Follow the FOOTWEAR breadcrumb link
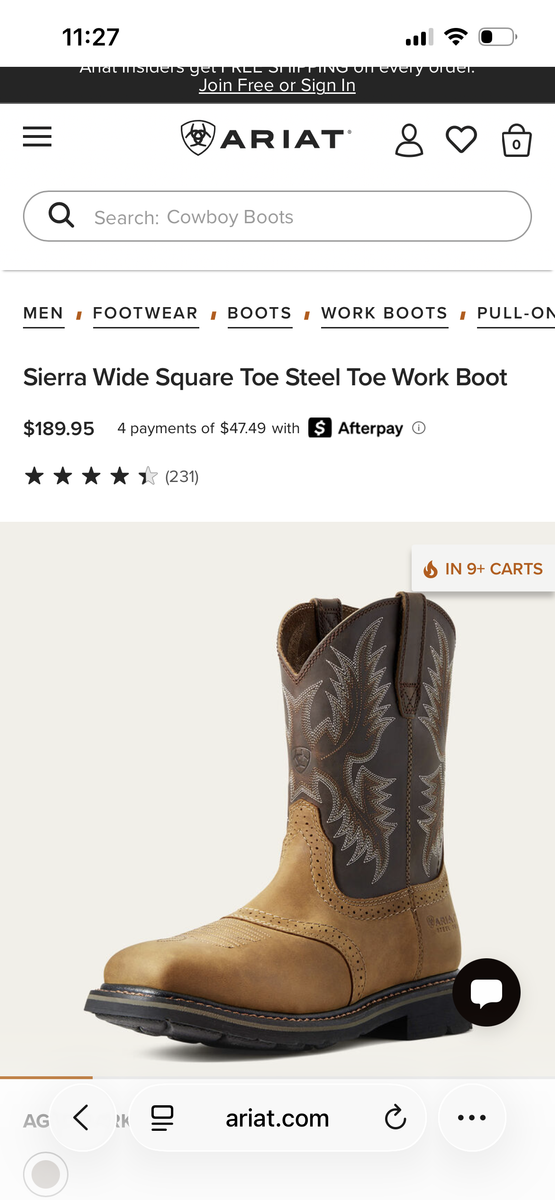Image resolution: width=555 pixels, height=1200 pixels. pos(145,313)
